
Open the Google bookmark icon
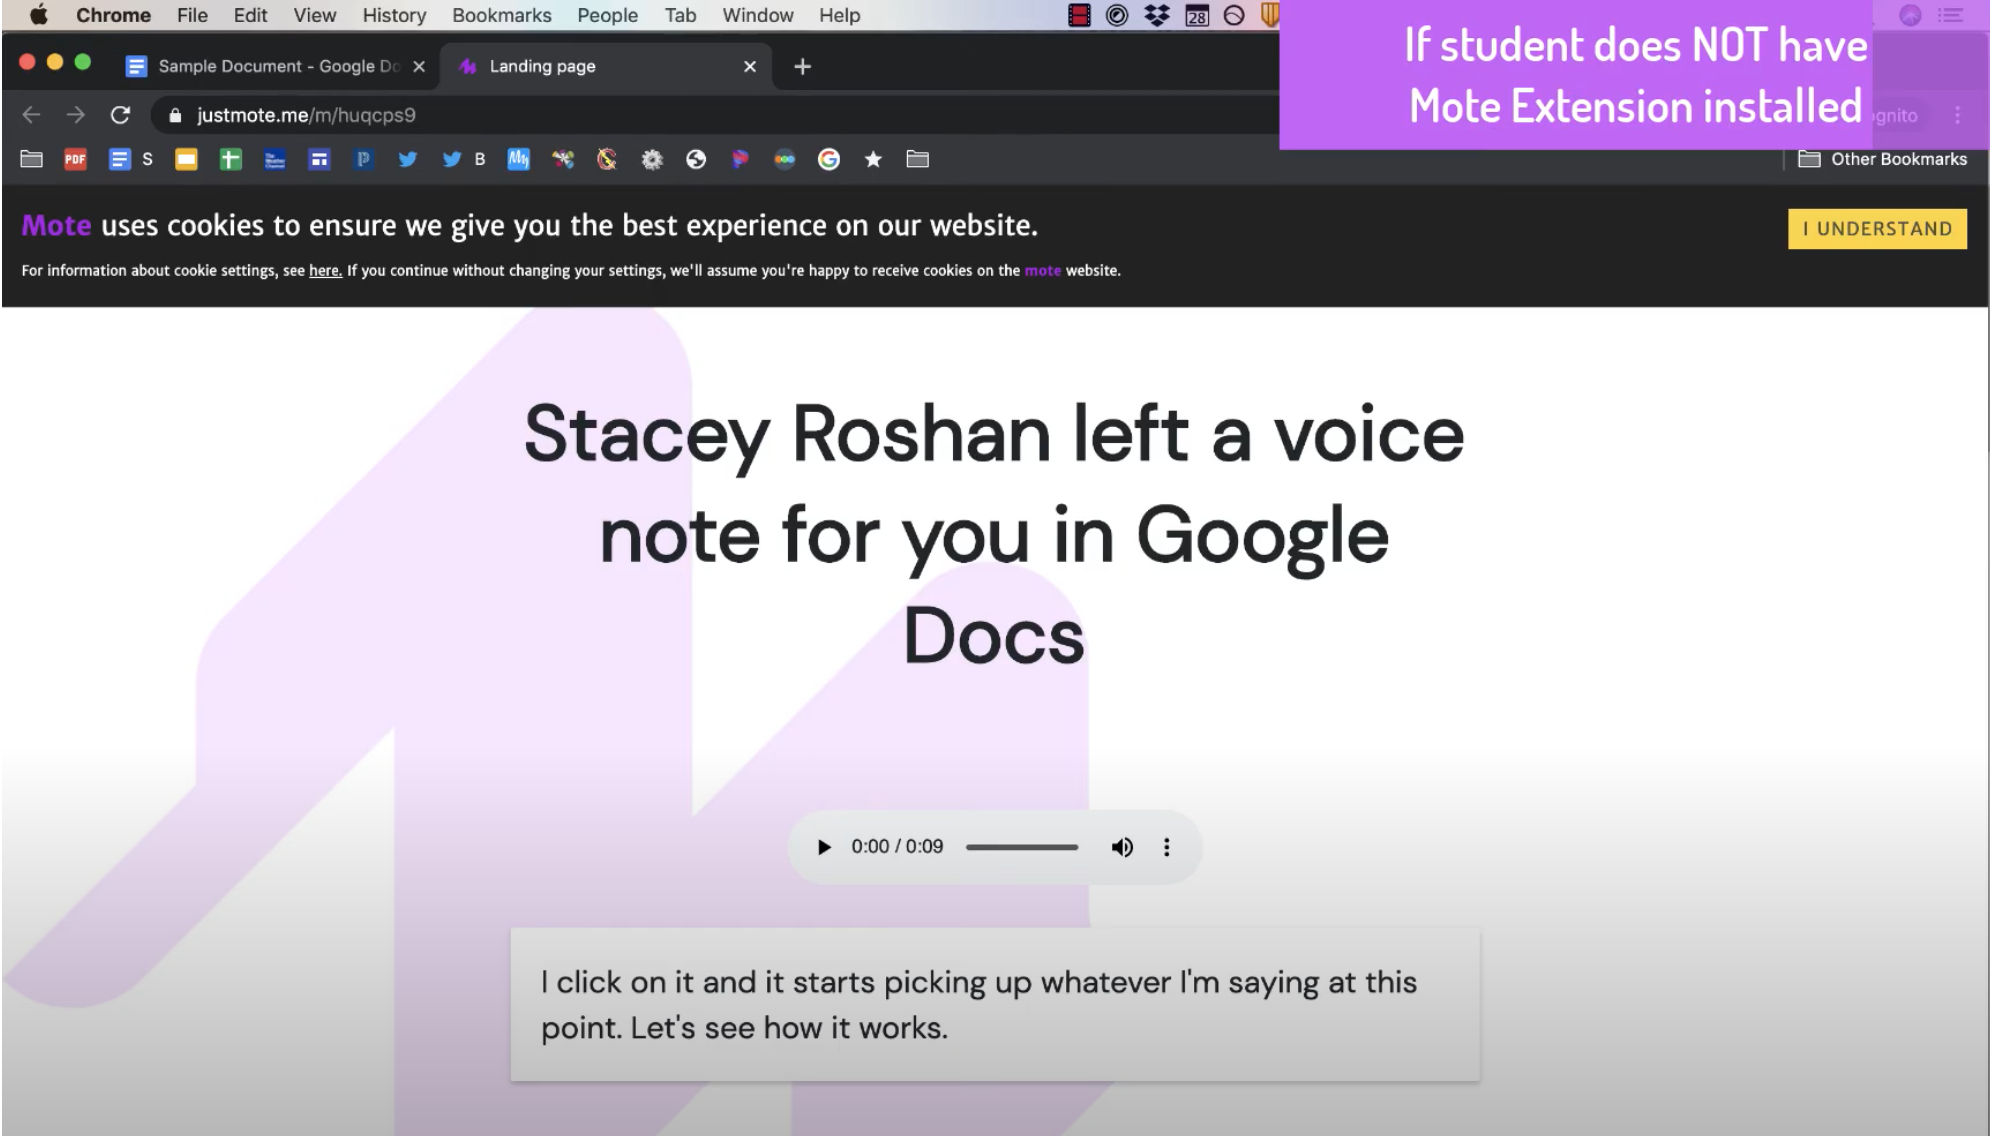[828, 159]
